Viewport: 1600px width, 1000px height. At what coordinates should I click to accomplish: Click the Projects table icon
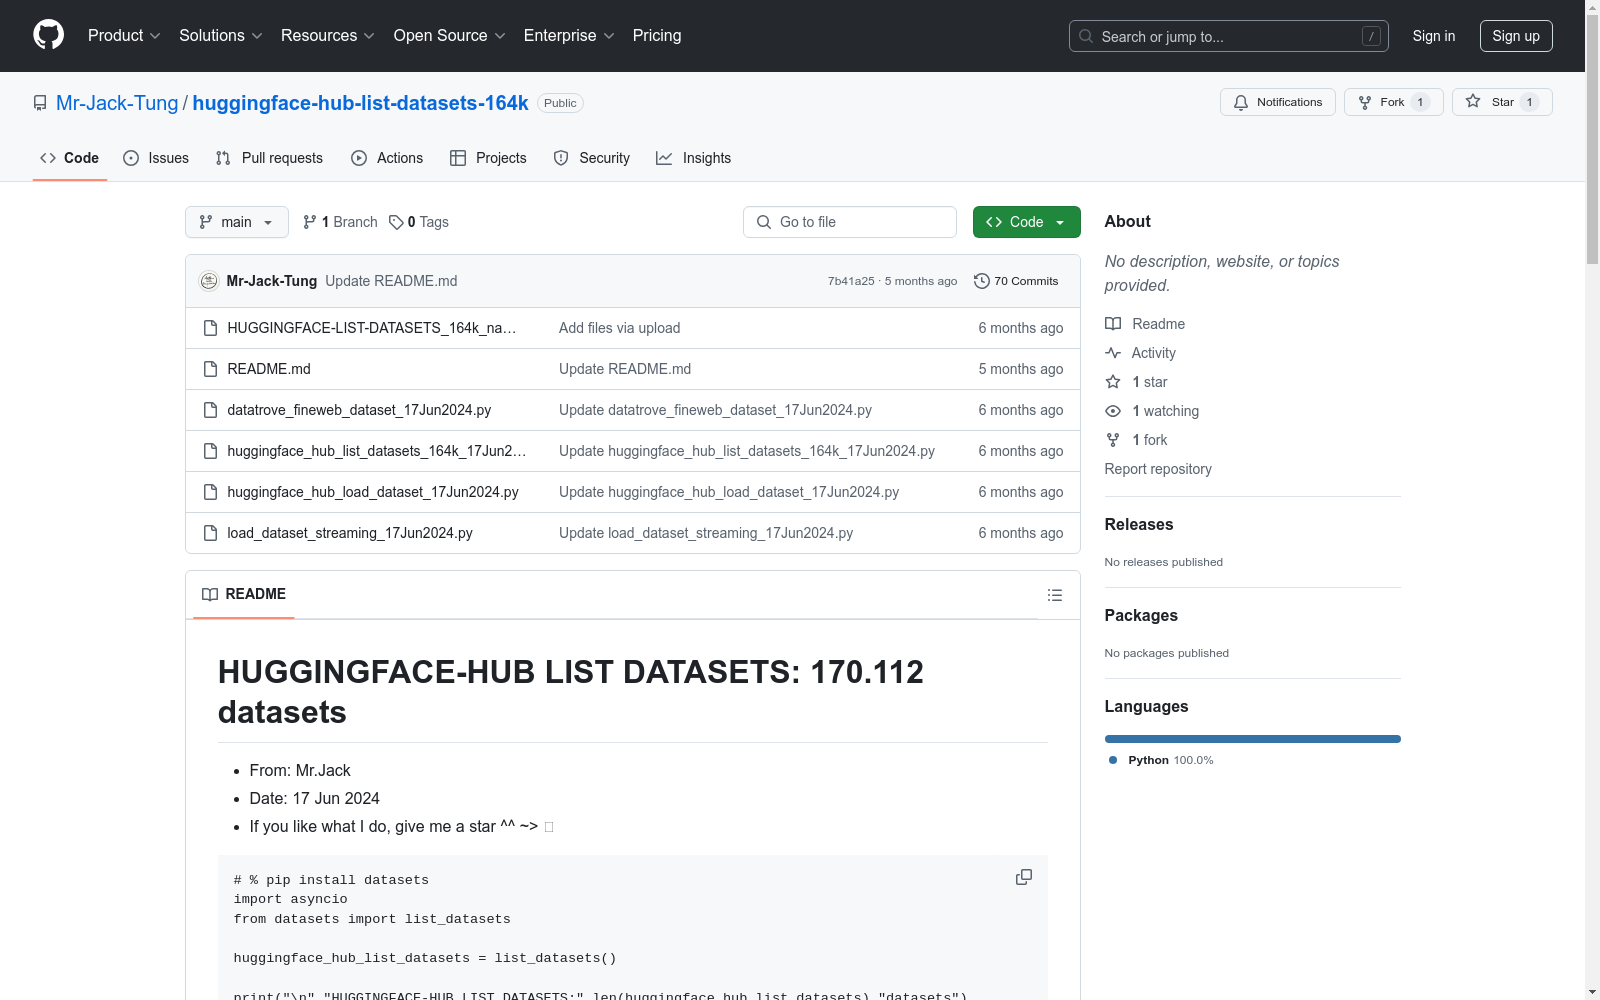pyautogui.click(x=458, y=158)
